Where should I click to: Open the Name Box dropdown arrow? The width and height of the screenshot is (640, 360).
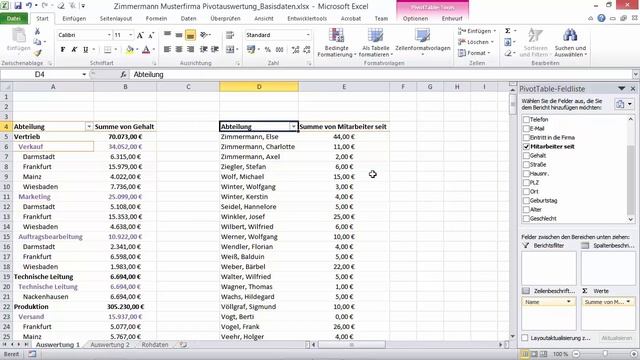[x=84, y=74]
